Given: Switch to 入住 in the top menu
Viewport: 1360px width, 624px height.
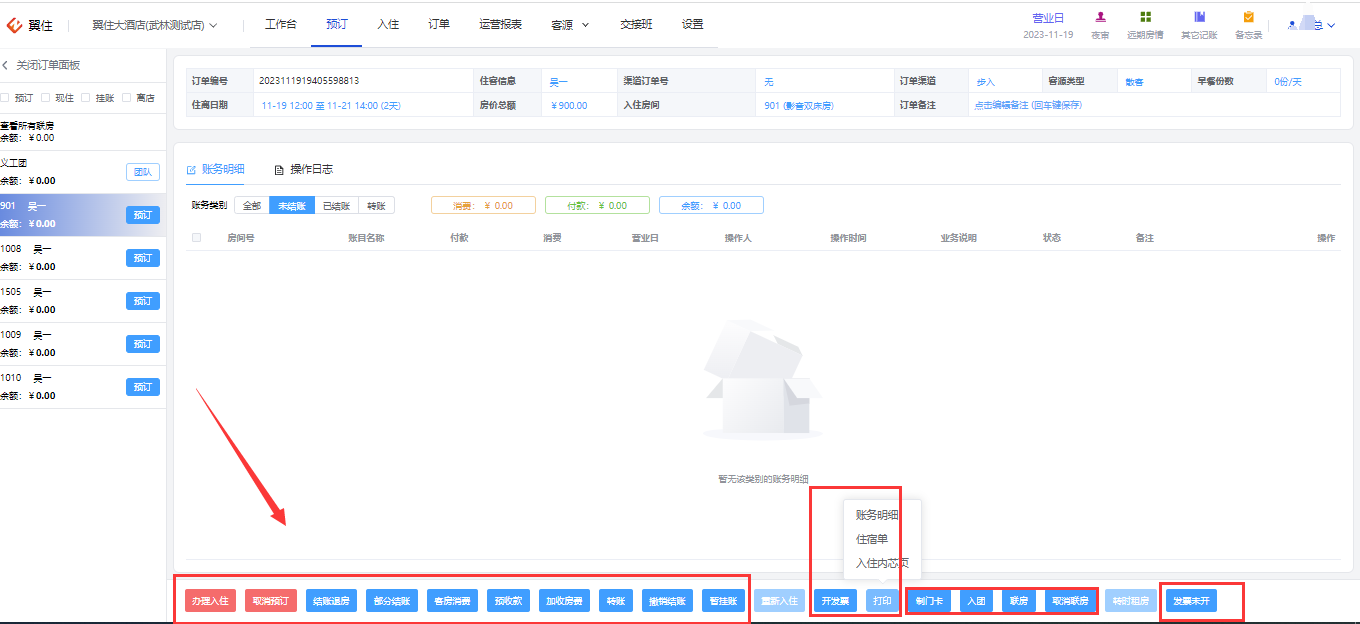Looking at the screenshot, I should 388,24.
